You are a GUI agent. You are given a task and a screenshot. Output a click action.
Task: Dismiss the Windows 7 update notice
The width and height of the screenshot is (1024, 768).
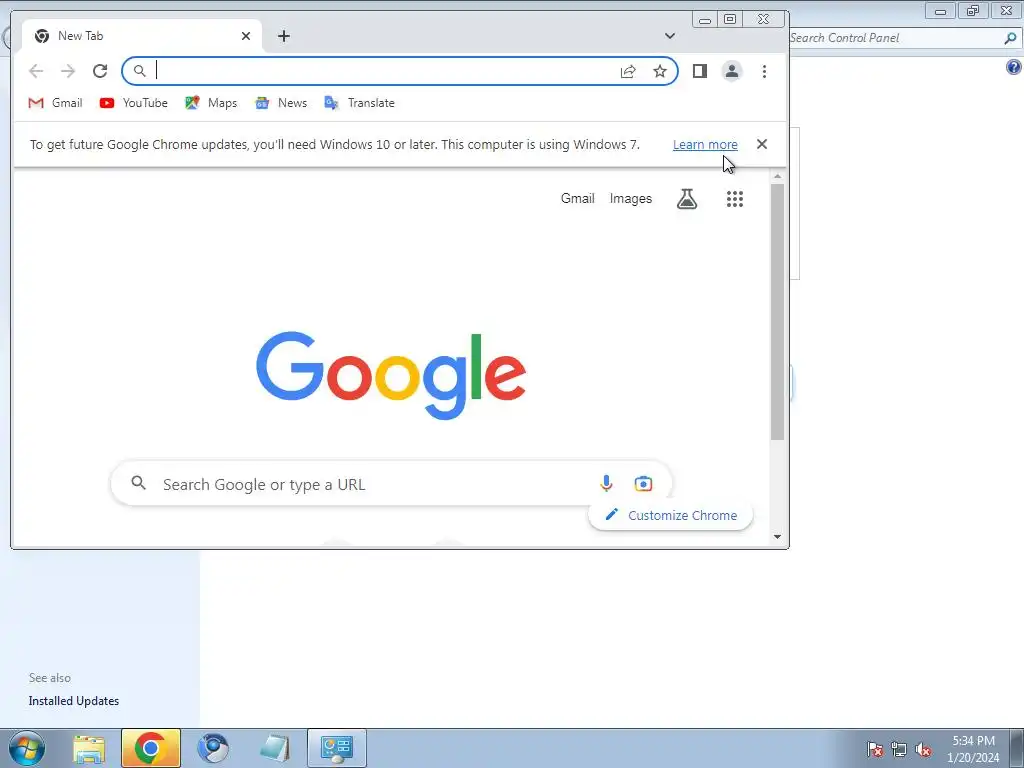click(x=761, y=144)
